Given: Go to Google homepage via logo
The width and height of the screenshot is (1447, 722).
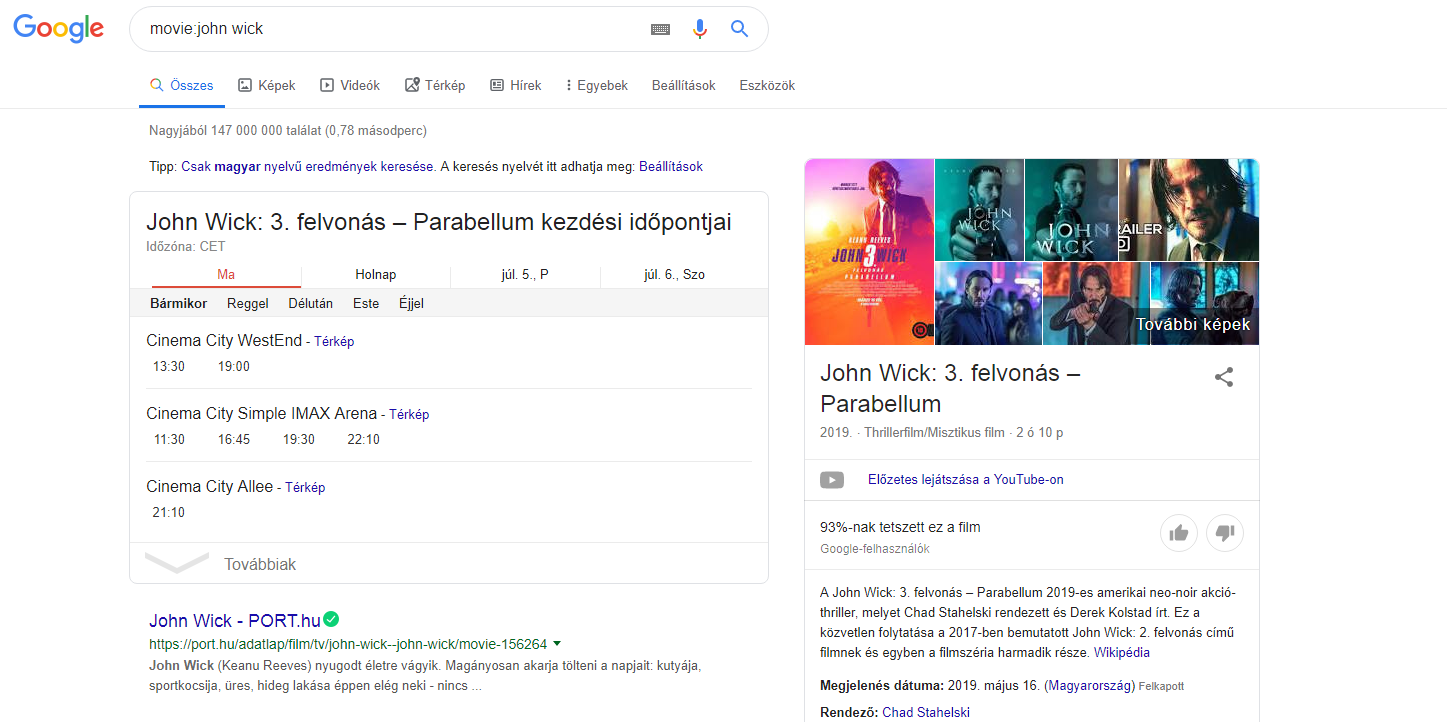Looking at the screenshot, I should 59,29.
